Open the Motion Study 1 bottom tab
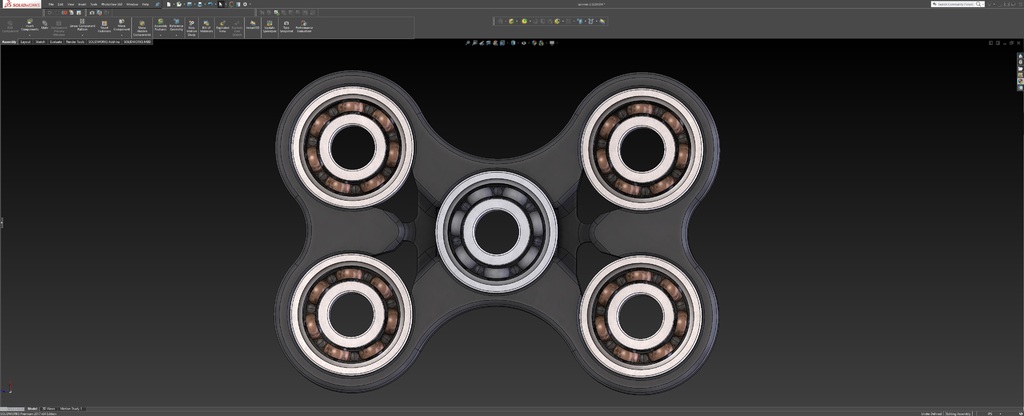The height and width of the screenshot is (416, 1024). point(71,409)
